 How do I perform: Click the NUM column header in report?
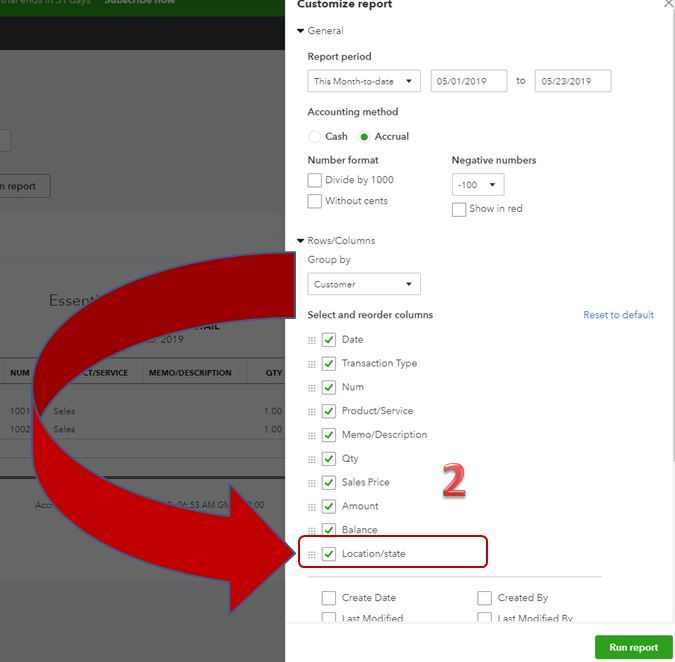pos(20,373)
